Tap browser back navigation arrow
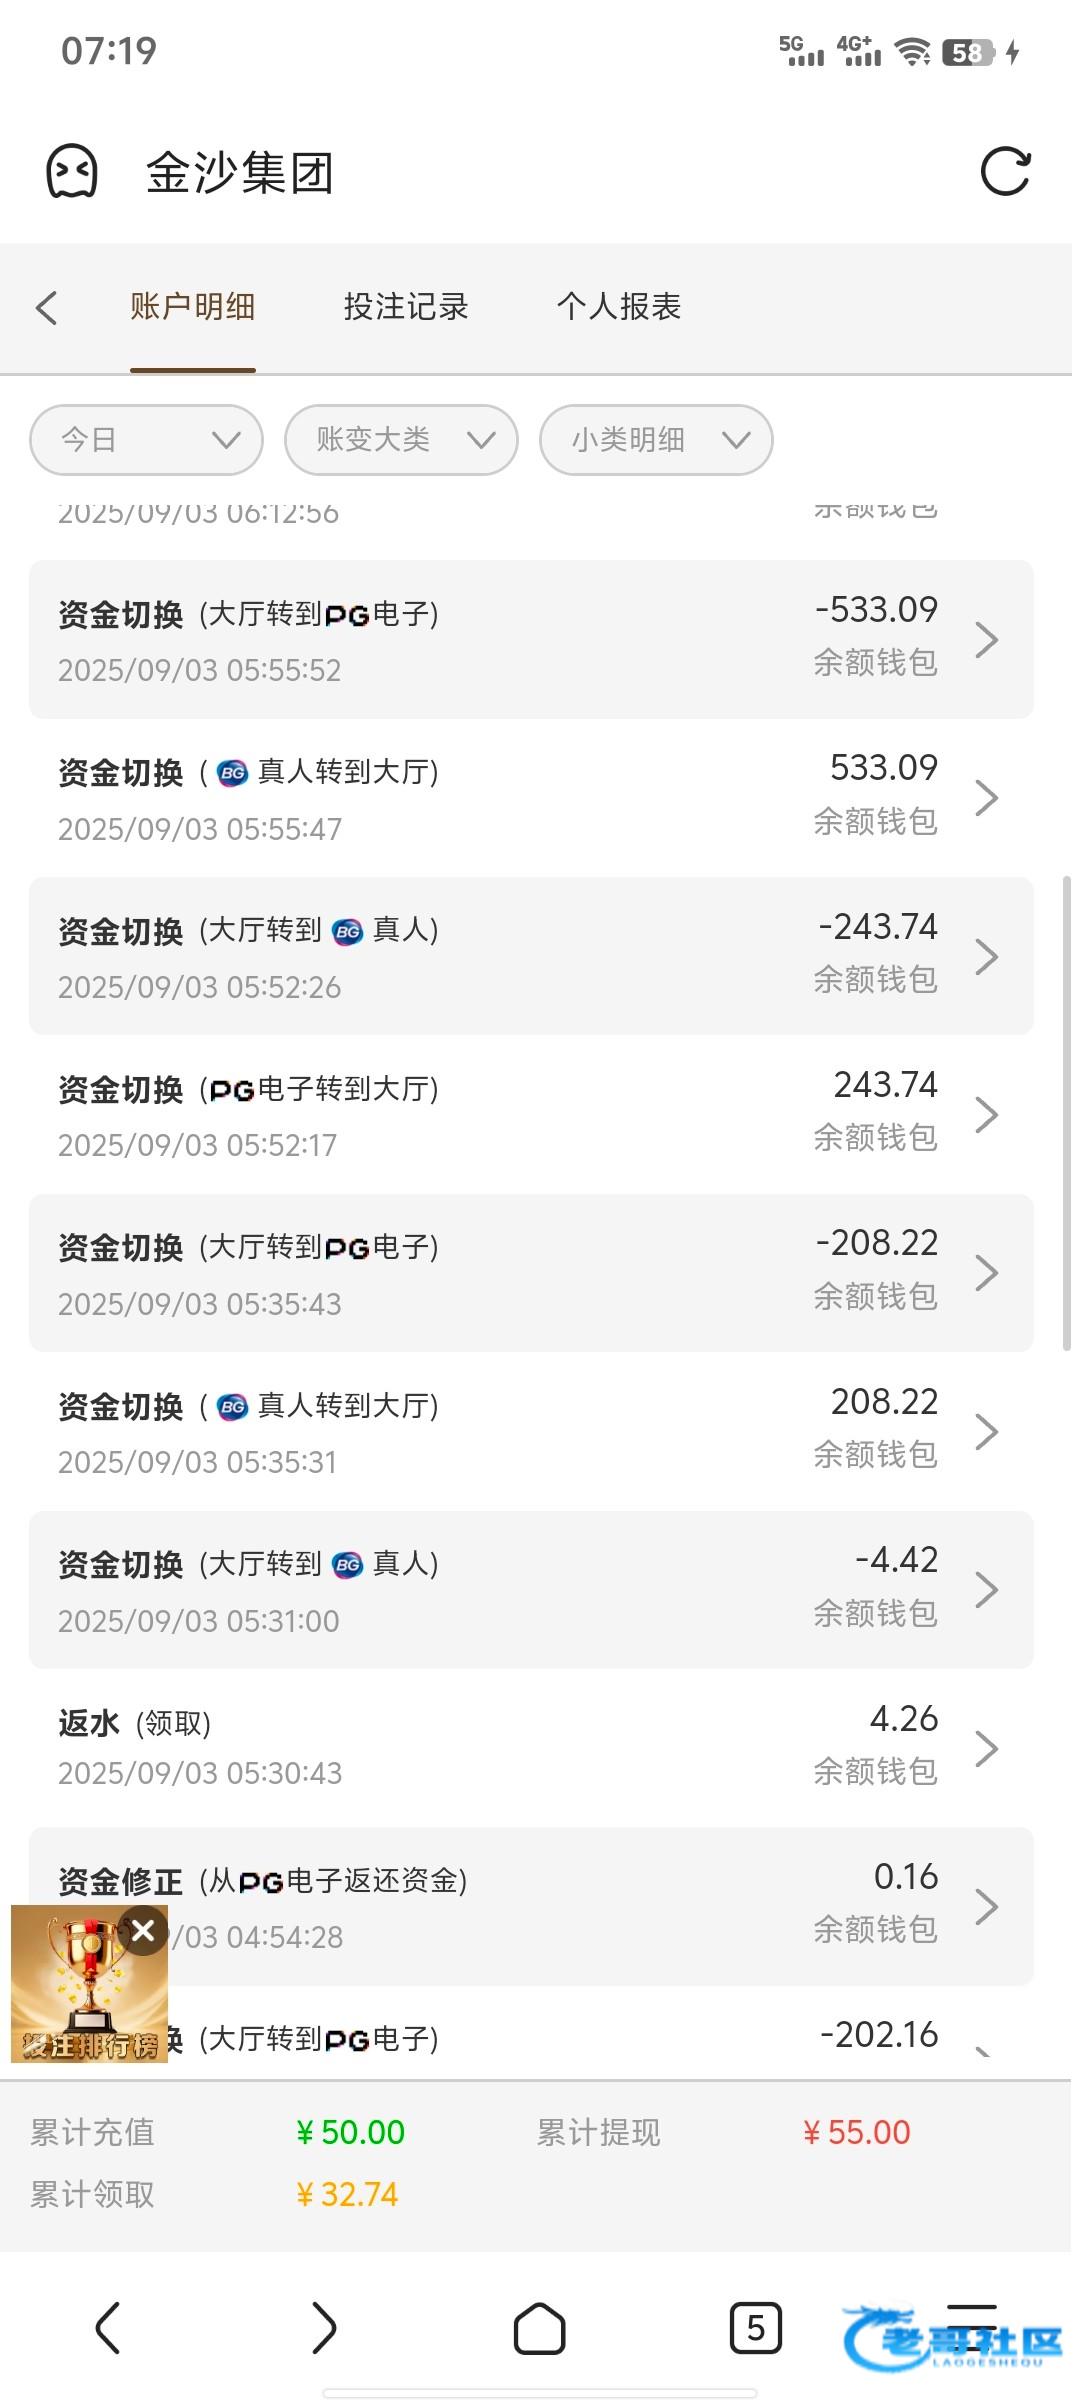1080x2400 pixels. [x=108, y=2328]
